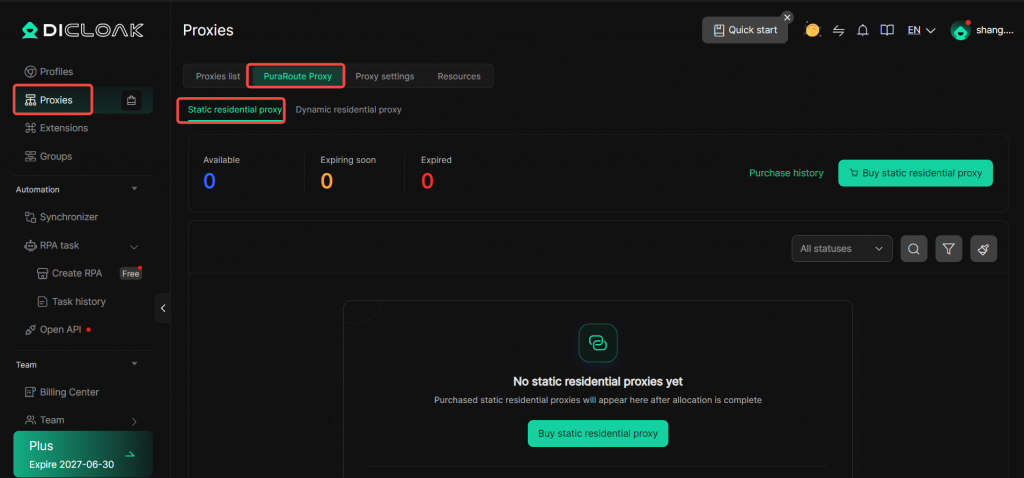The image size is (1024, 478).
Task: Open the shopping bag icon beside Proxies
Action: pos(131,100)
